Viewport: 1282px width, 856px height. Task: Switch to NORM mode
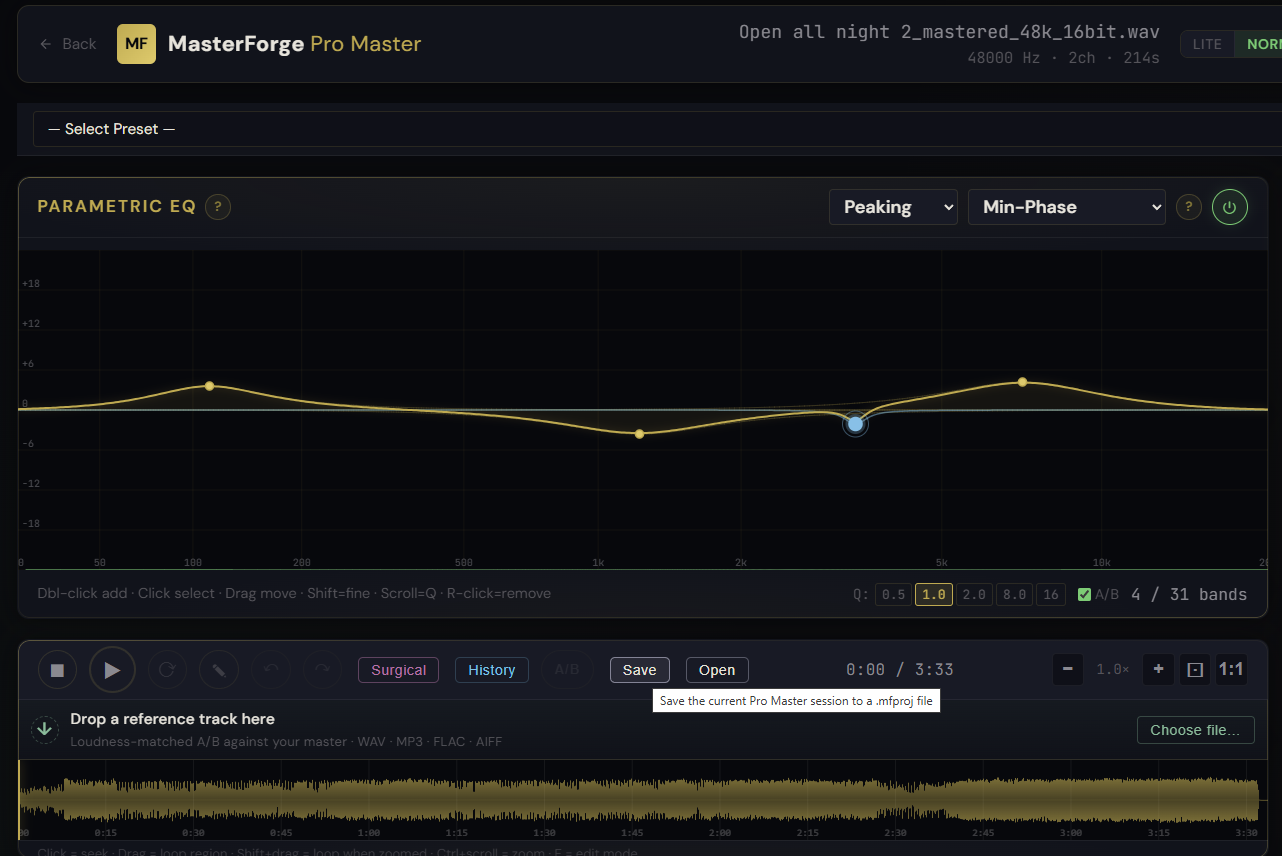[1260, 44]
